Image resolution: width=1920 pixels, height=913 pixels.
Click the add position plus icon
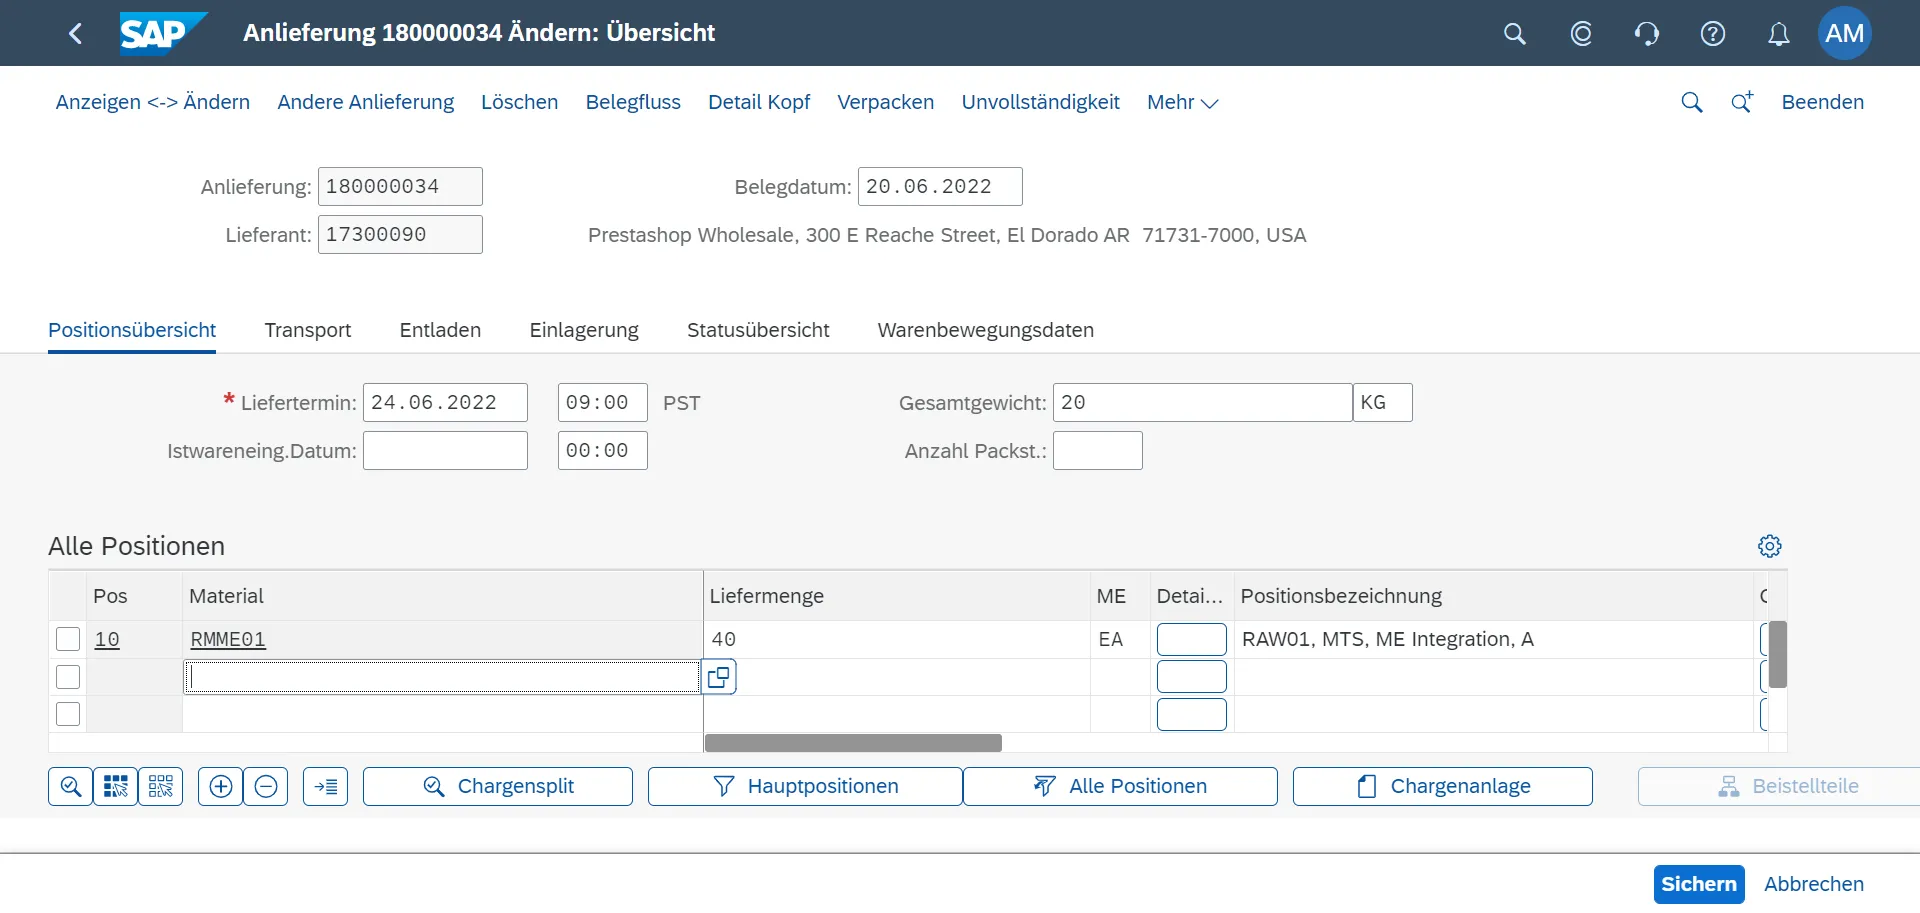220,786
